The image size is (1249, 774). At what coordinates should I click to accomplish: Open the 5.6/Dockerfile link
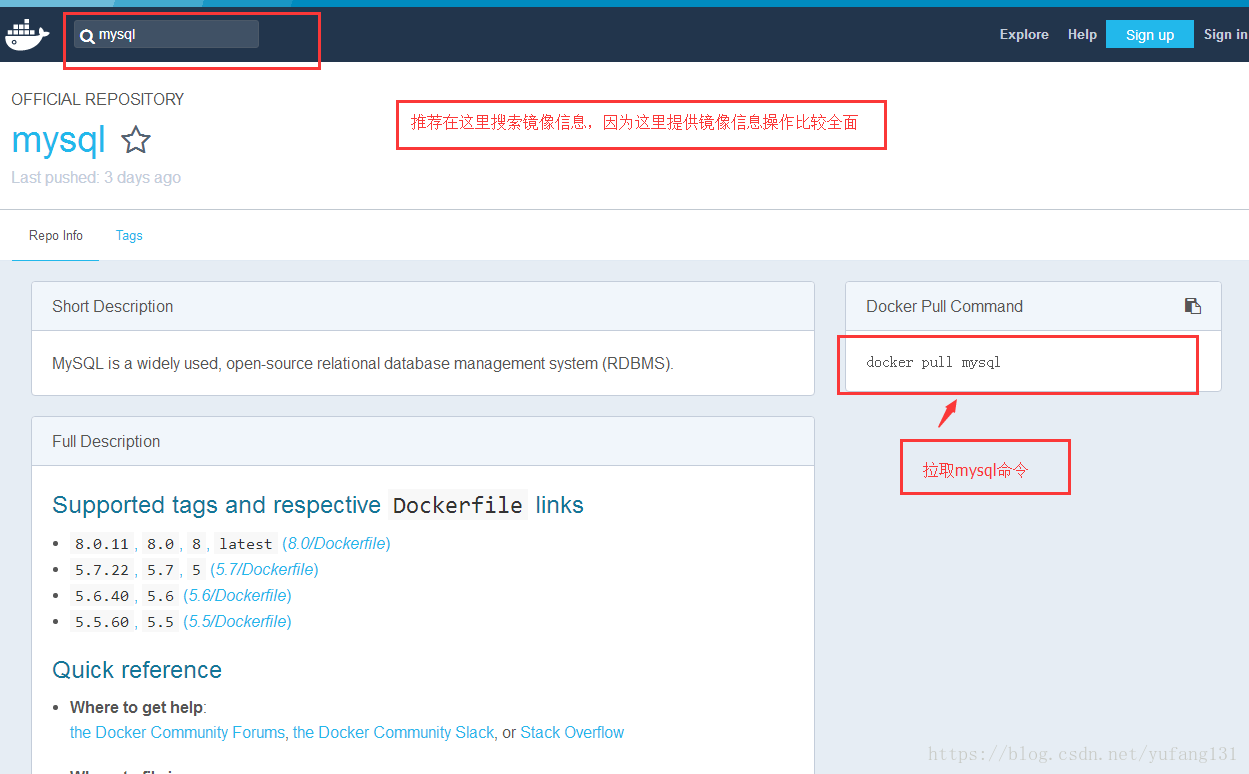[x=237, y=596]
